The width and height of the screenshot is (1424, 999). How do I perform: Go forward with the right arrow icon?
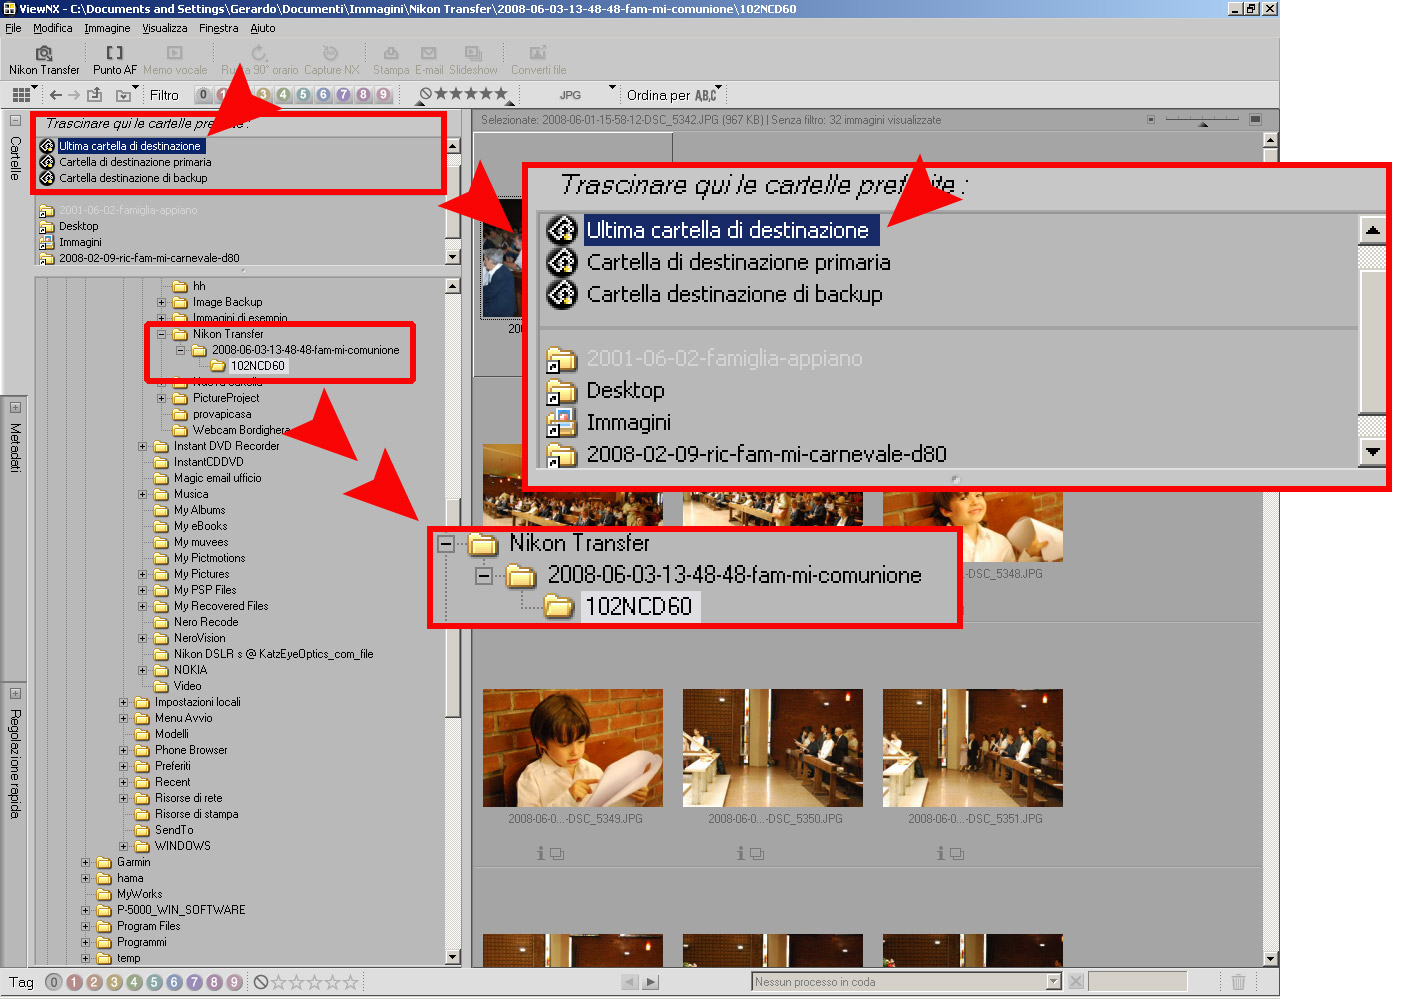(74, 95)
